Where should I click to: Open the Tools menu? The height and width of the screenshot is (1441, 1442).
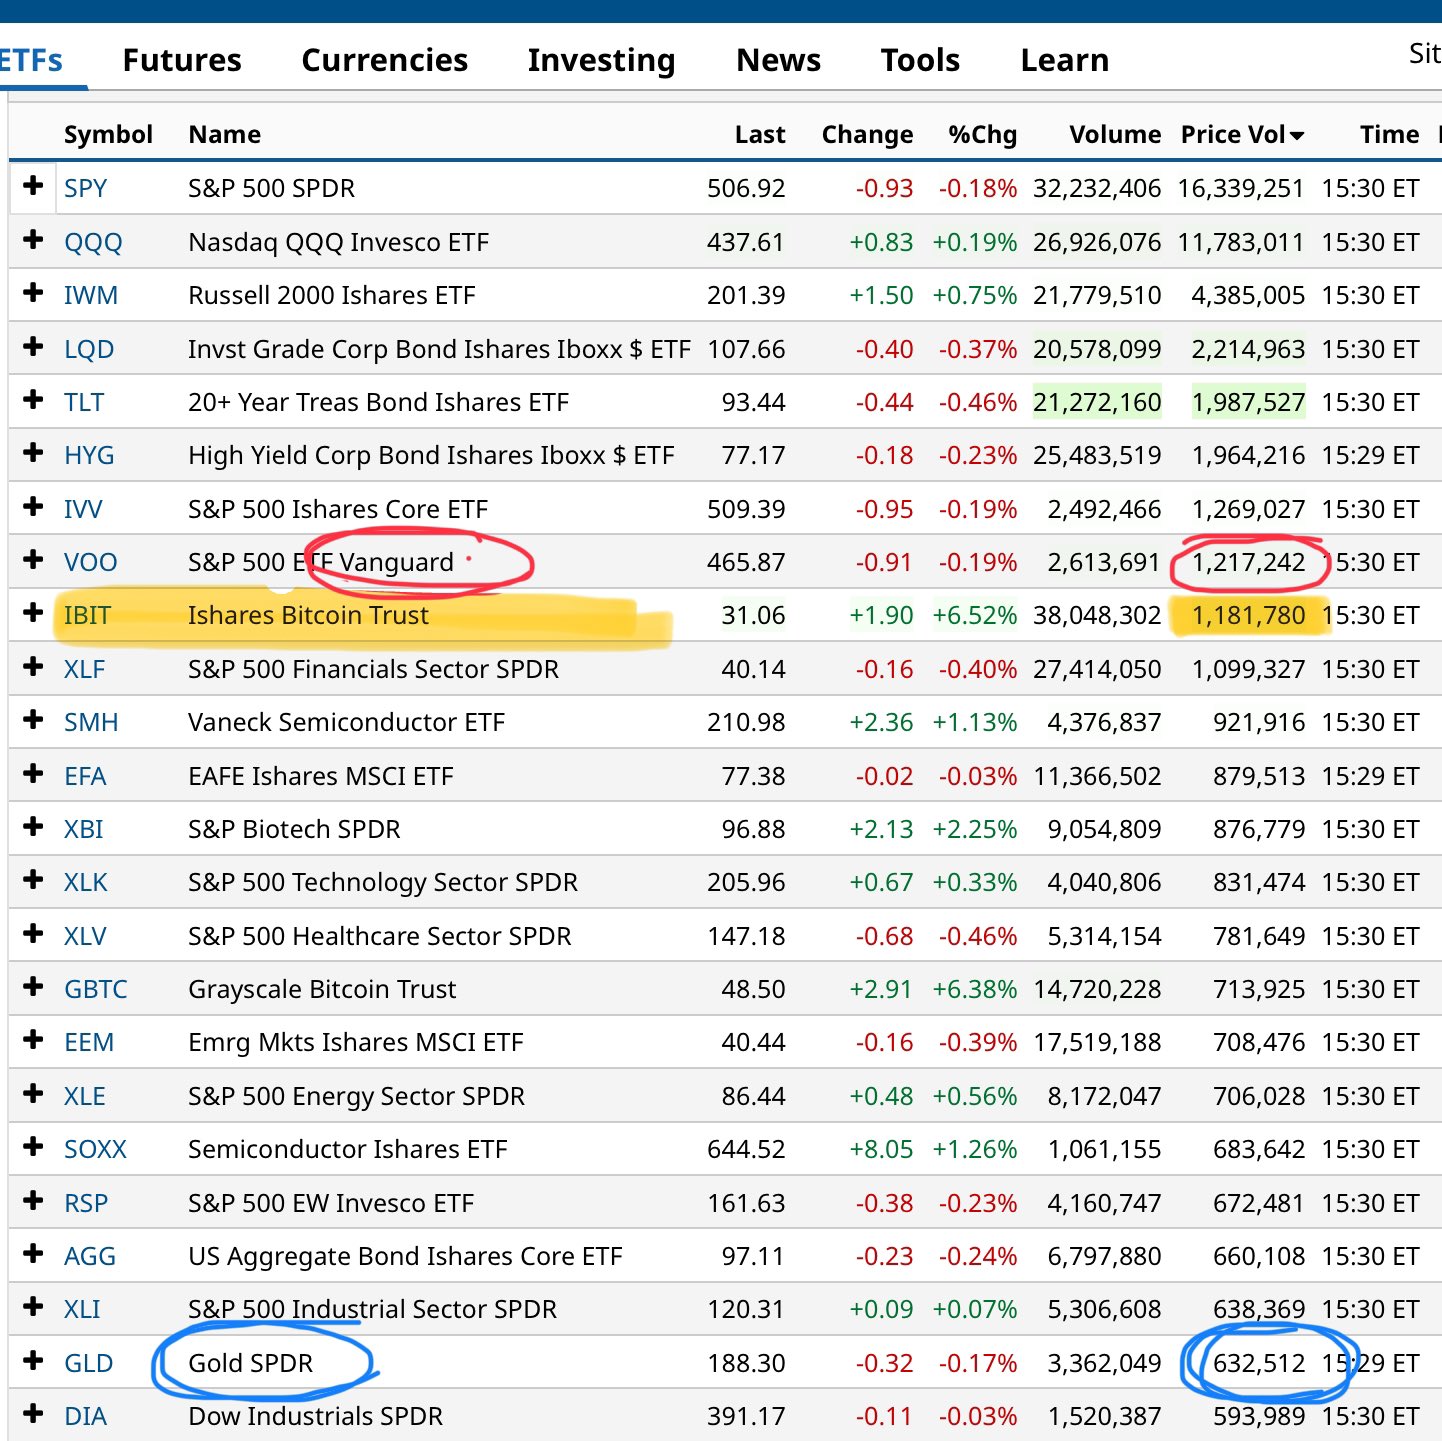coord(920,60)
